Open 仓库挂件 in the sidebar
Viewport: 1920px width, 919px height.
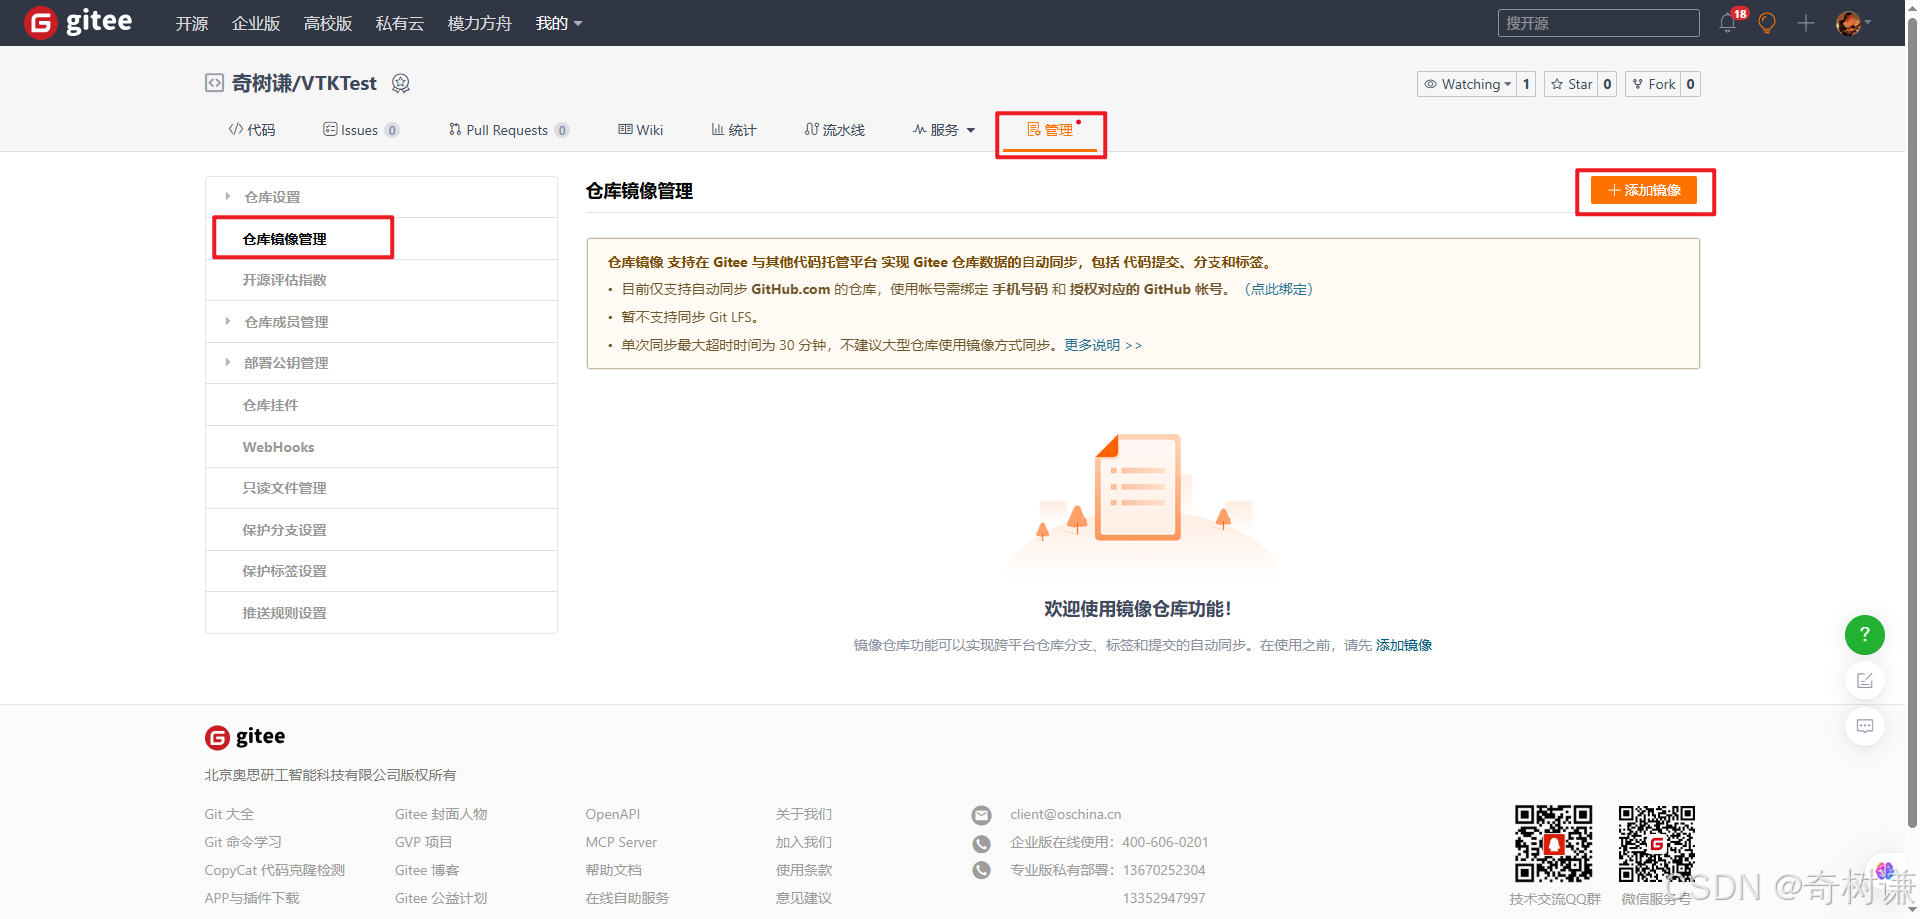381,405
